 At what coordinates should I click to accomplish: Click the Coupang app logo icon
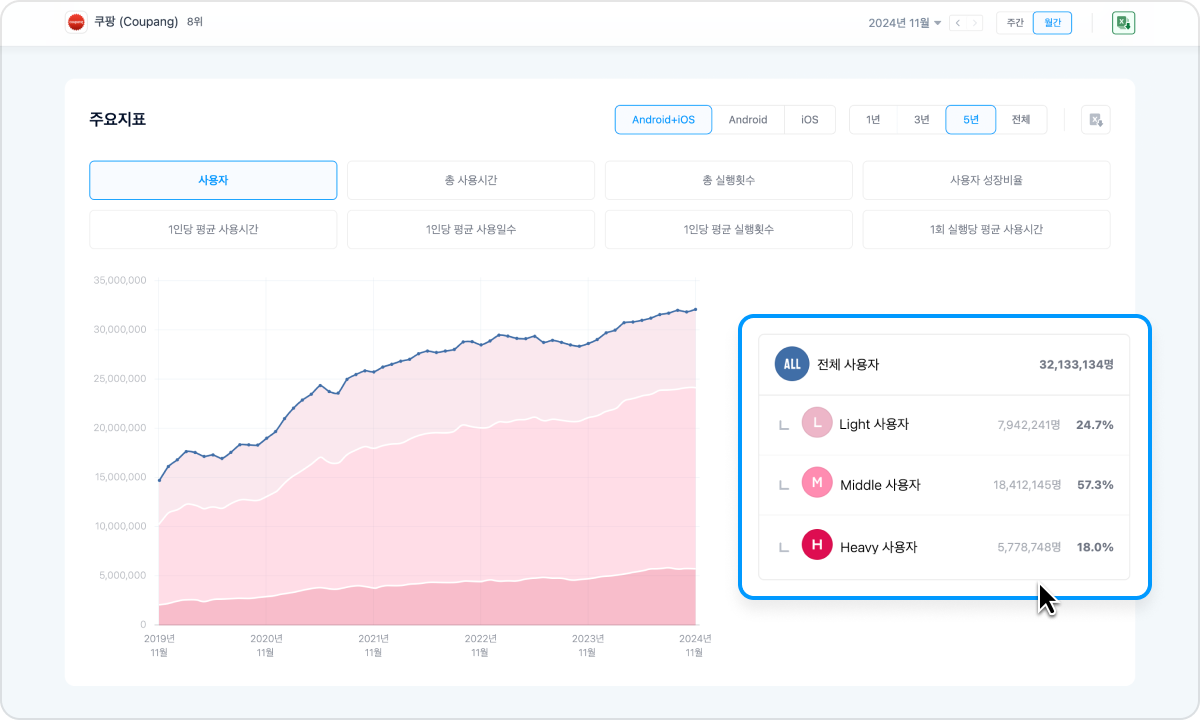click(76, 22)
